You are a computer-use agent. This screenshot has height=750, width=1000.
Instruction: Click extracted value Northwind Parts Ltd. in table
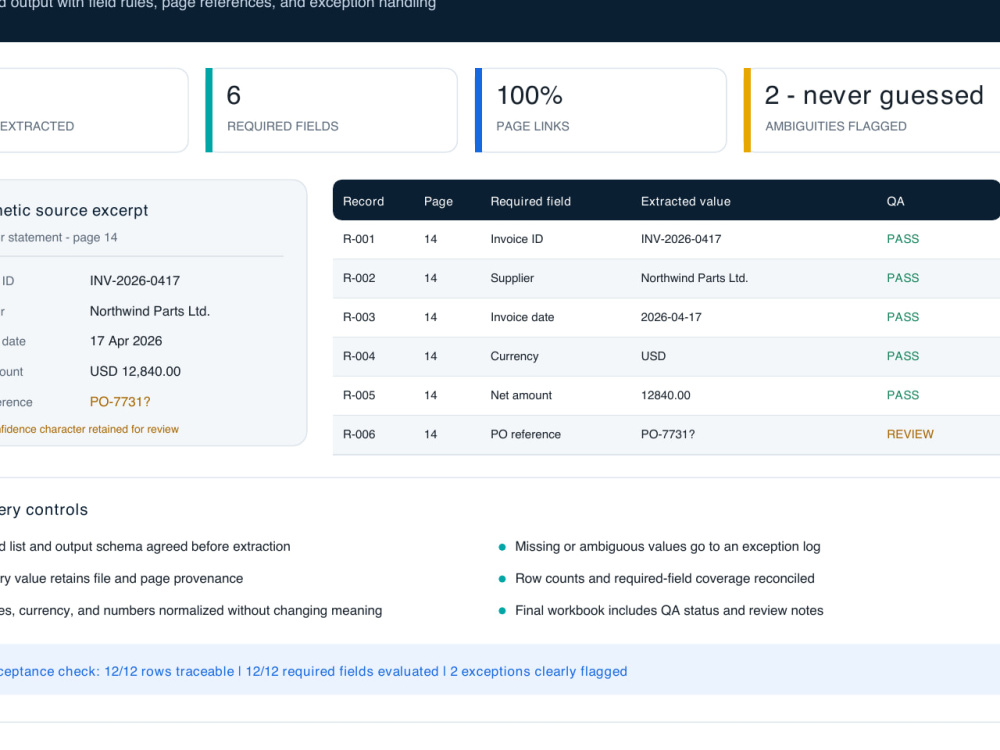click(694, 278)
